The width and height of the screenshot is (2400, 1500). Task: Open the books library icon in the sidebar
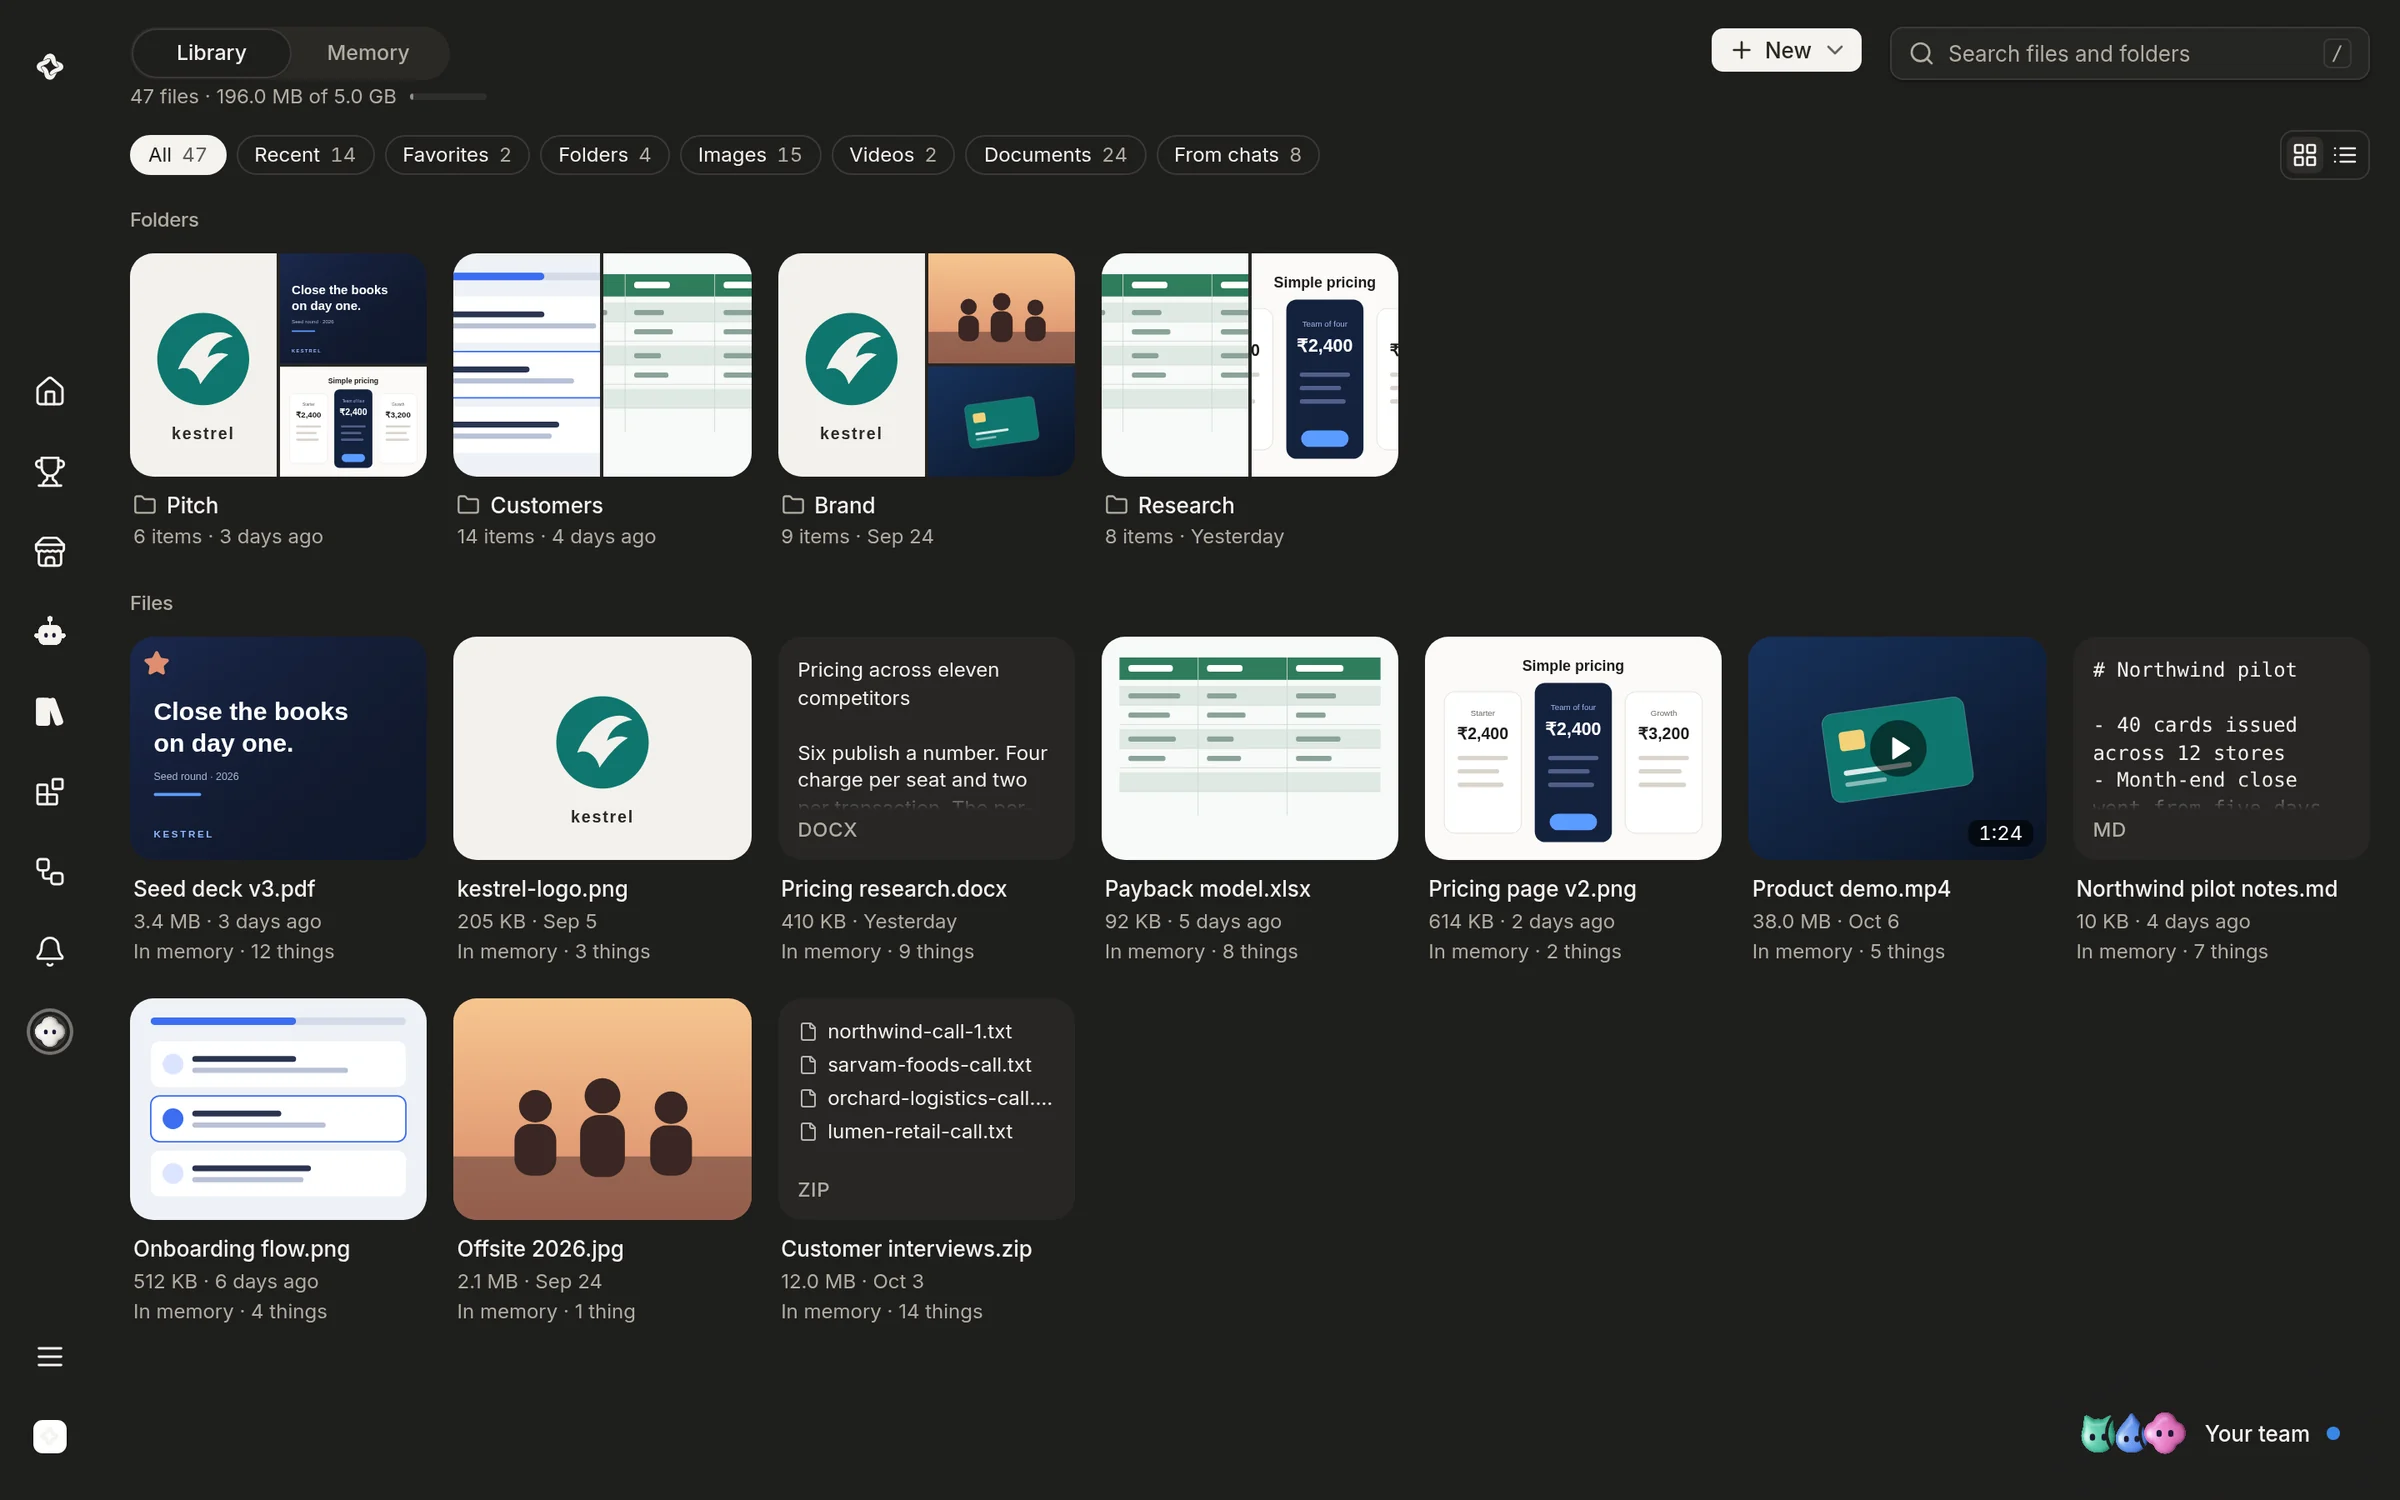(50, 712)
